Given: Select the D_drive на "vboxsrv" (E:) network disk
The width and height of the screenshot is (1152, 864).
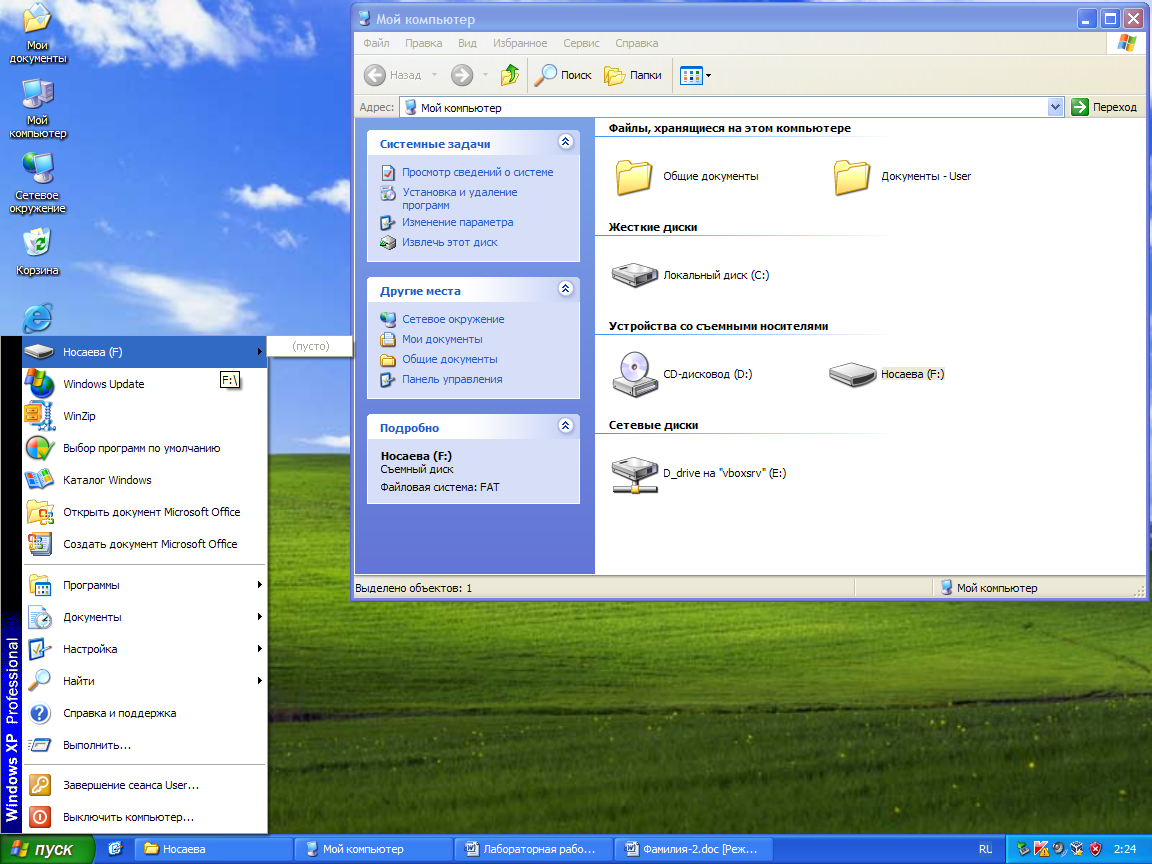Looking at the screenshot, I should tap(699, 473).
